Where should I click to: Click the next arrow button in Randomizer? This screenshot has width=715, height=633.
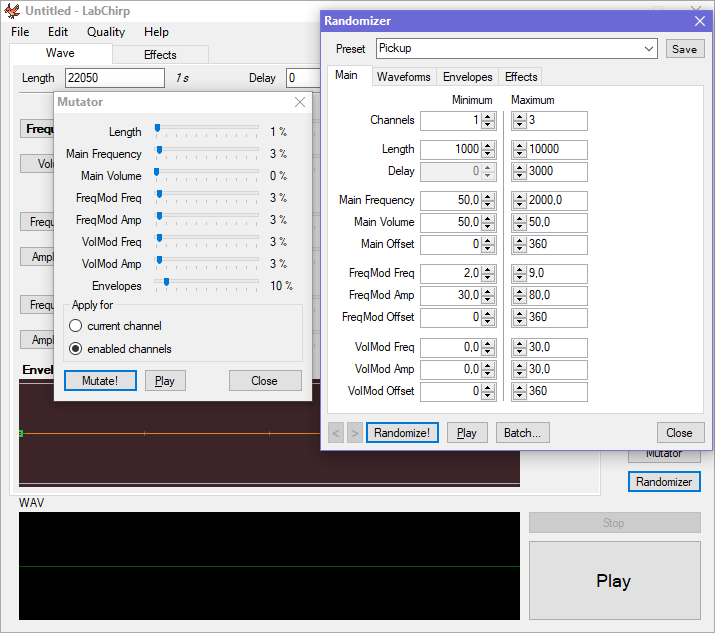point(355,433)
